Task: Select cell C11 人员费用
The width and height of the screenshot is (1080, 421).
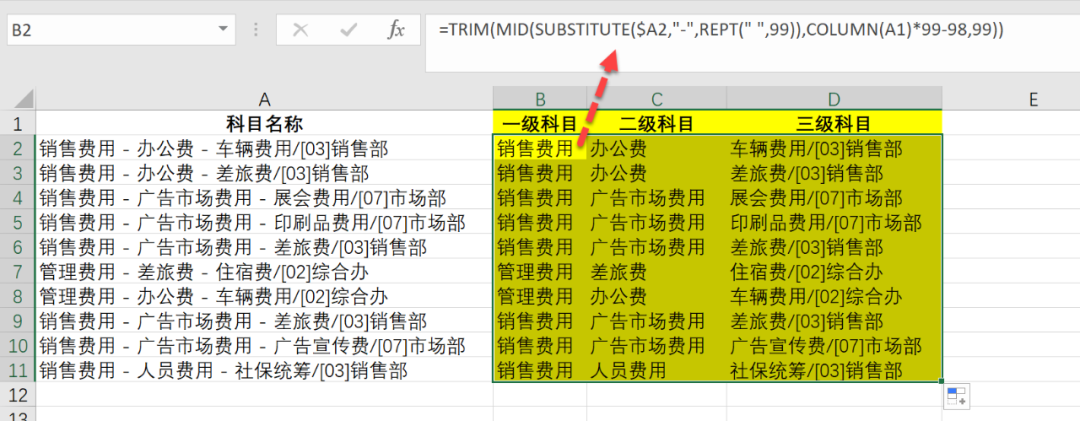Action: click(x=656, y=371)
